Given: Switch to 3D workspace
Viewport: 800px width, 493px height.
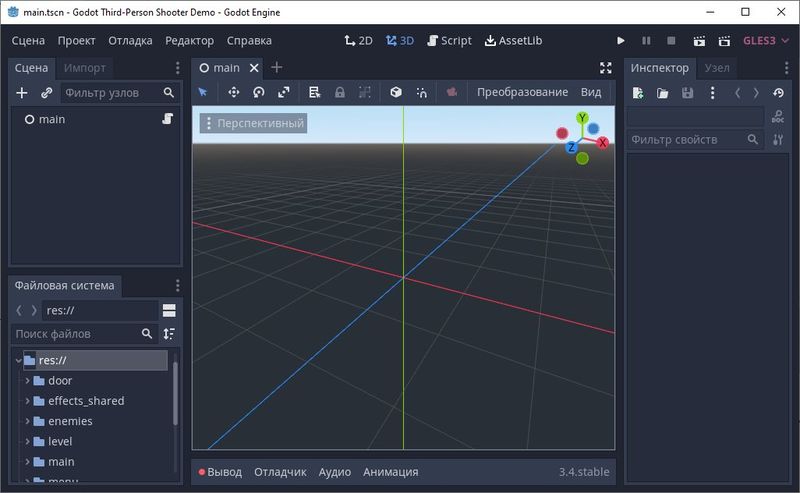Looking at the screenshot, I should [400, 40].
